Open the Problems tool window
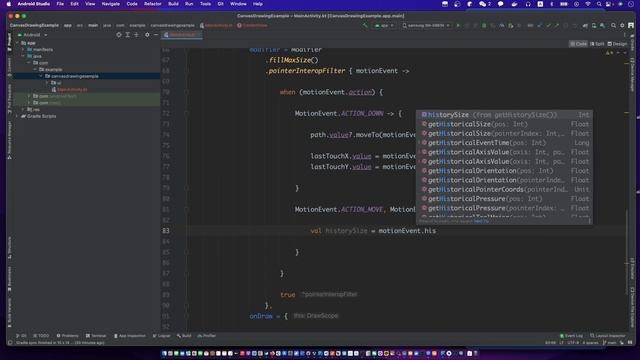The width and height of the screenshot is (640, 360). coord(67,336)
